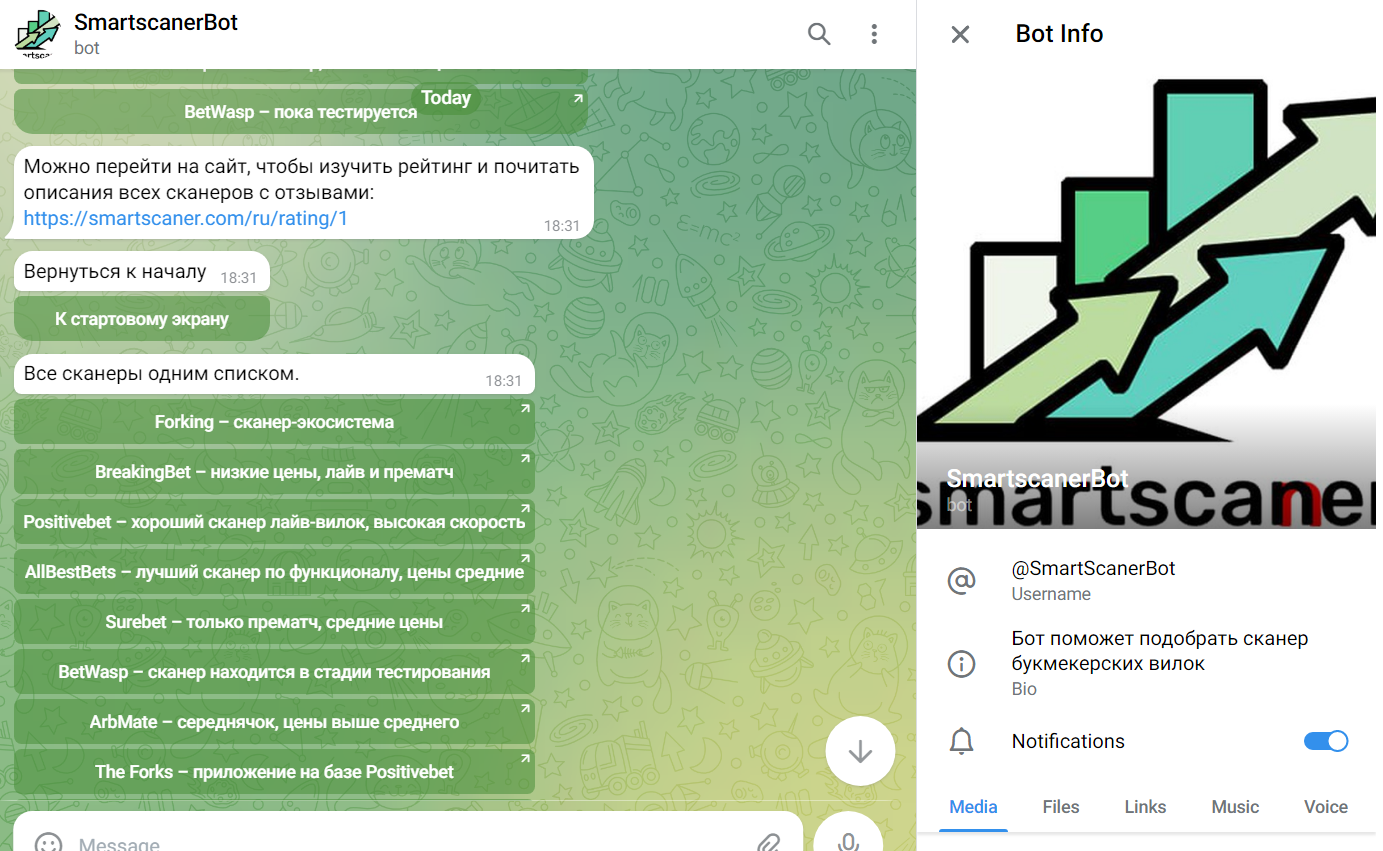The width and height of the screenshot is (1383, 851).
Task: Click the bio text 'Бот поможет подобрать сканер'
Action: click(1160, 651)
